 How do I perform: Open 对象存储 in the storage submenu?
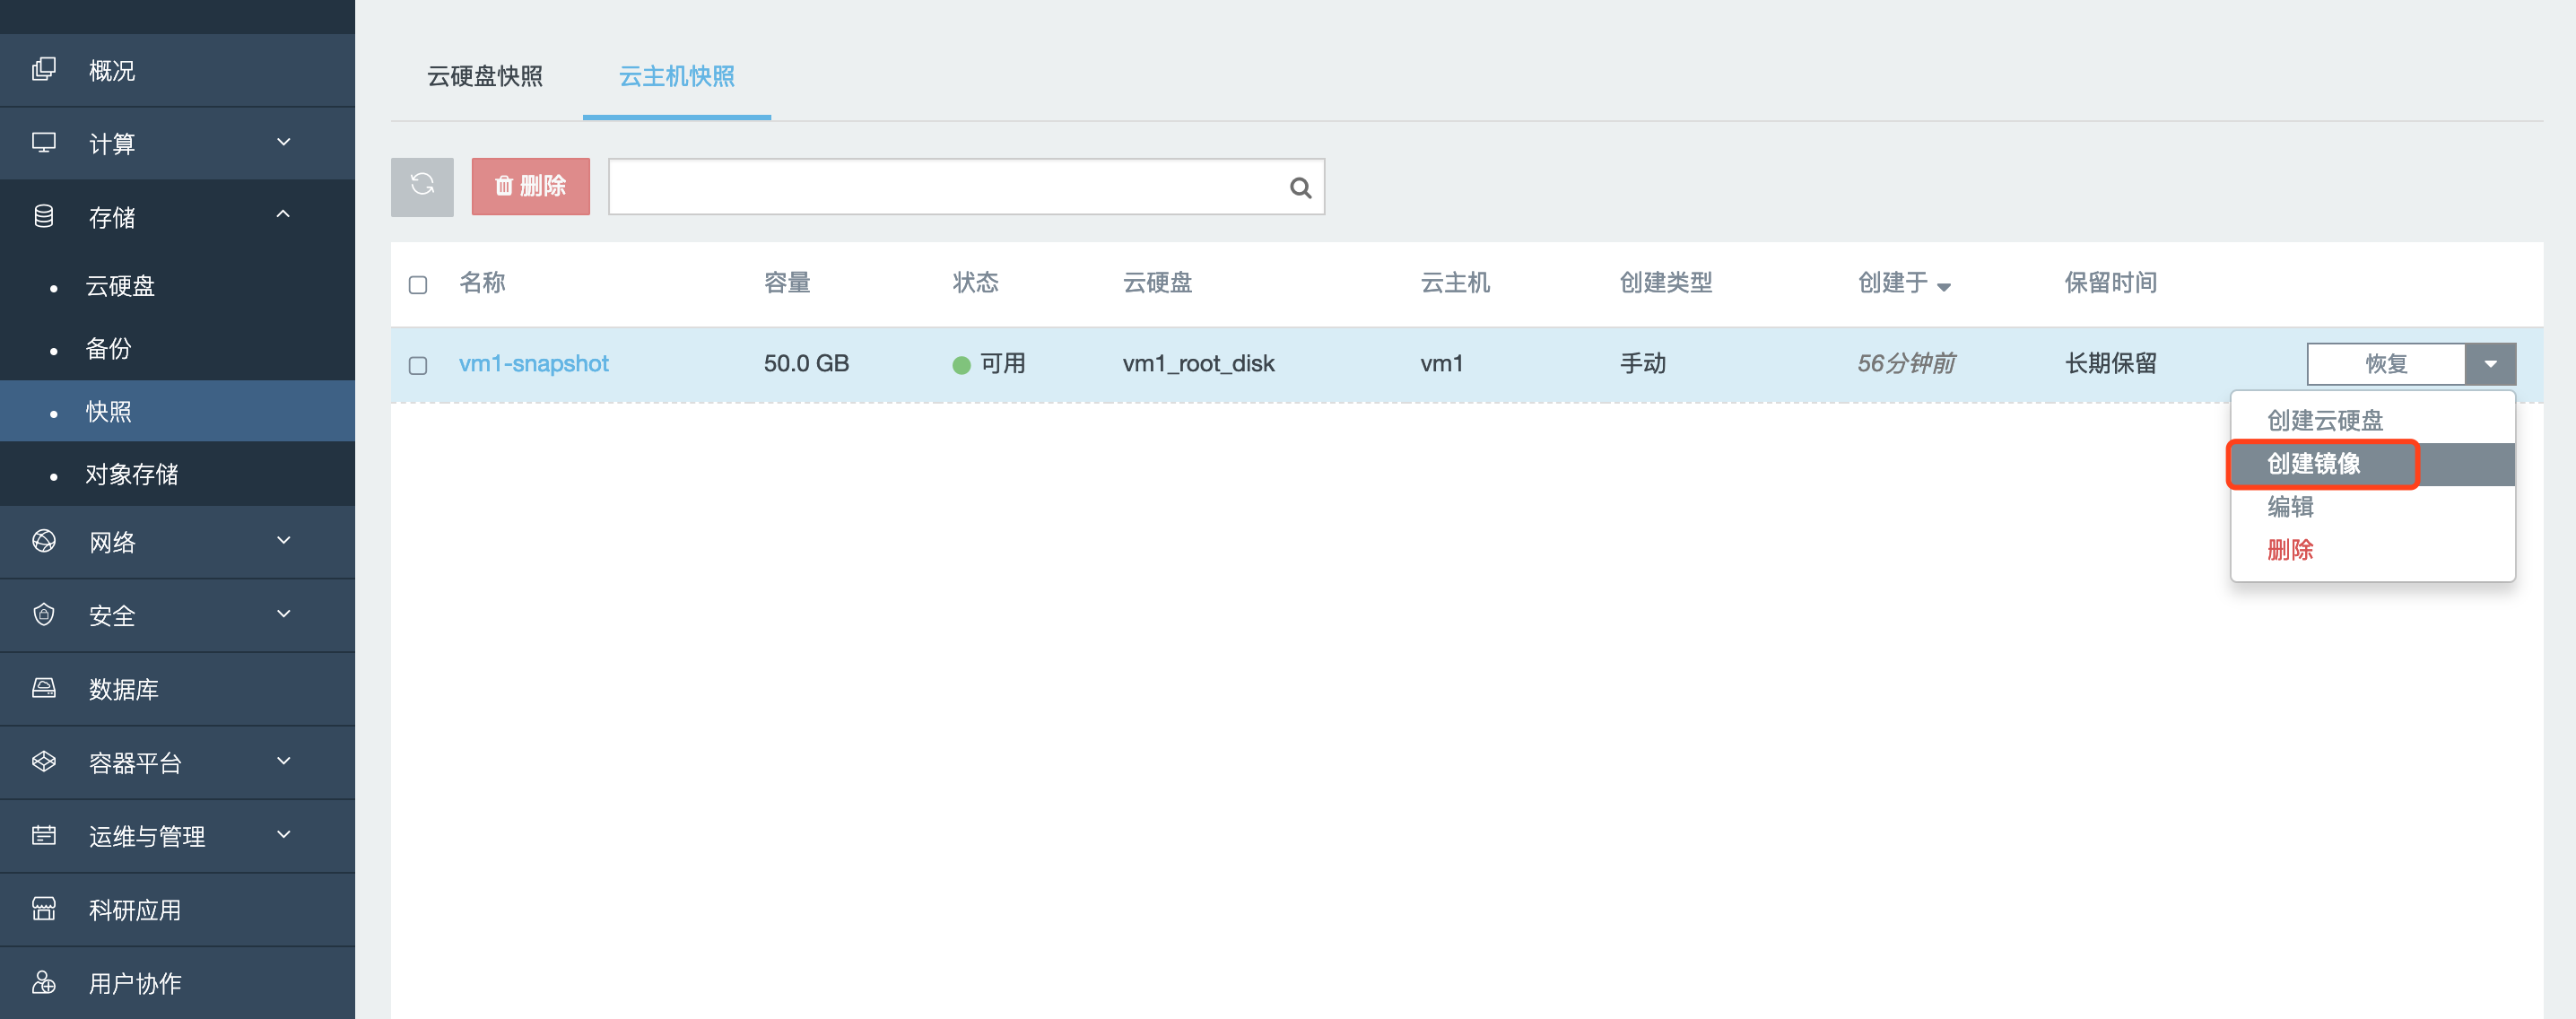pos(132,474)
